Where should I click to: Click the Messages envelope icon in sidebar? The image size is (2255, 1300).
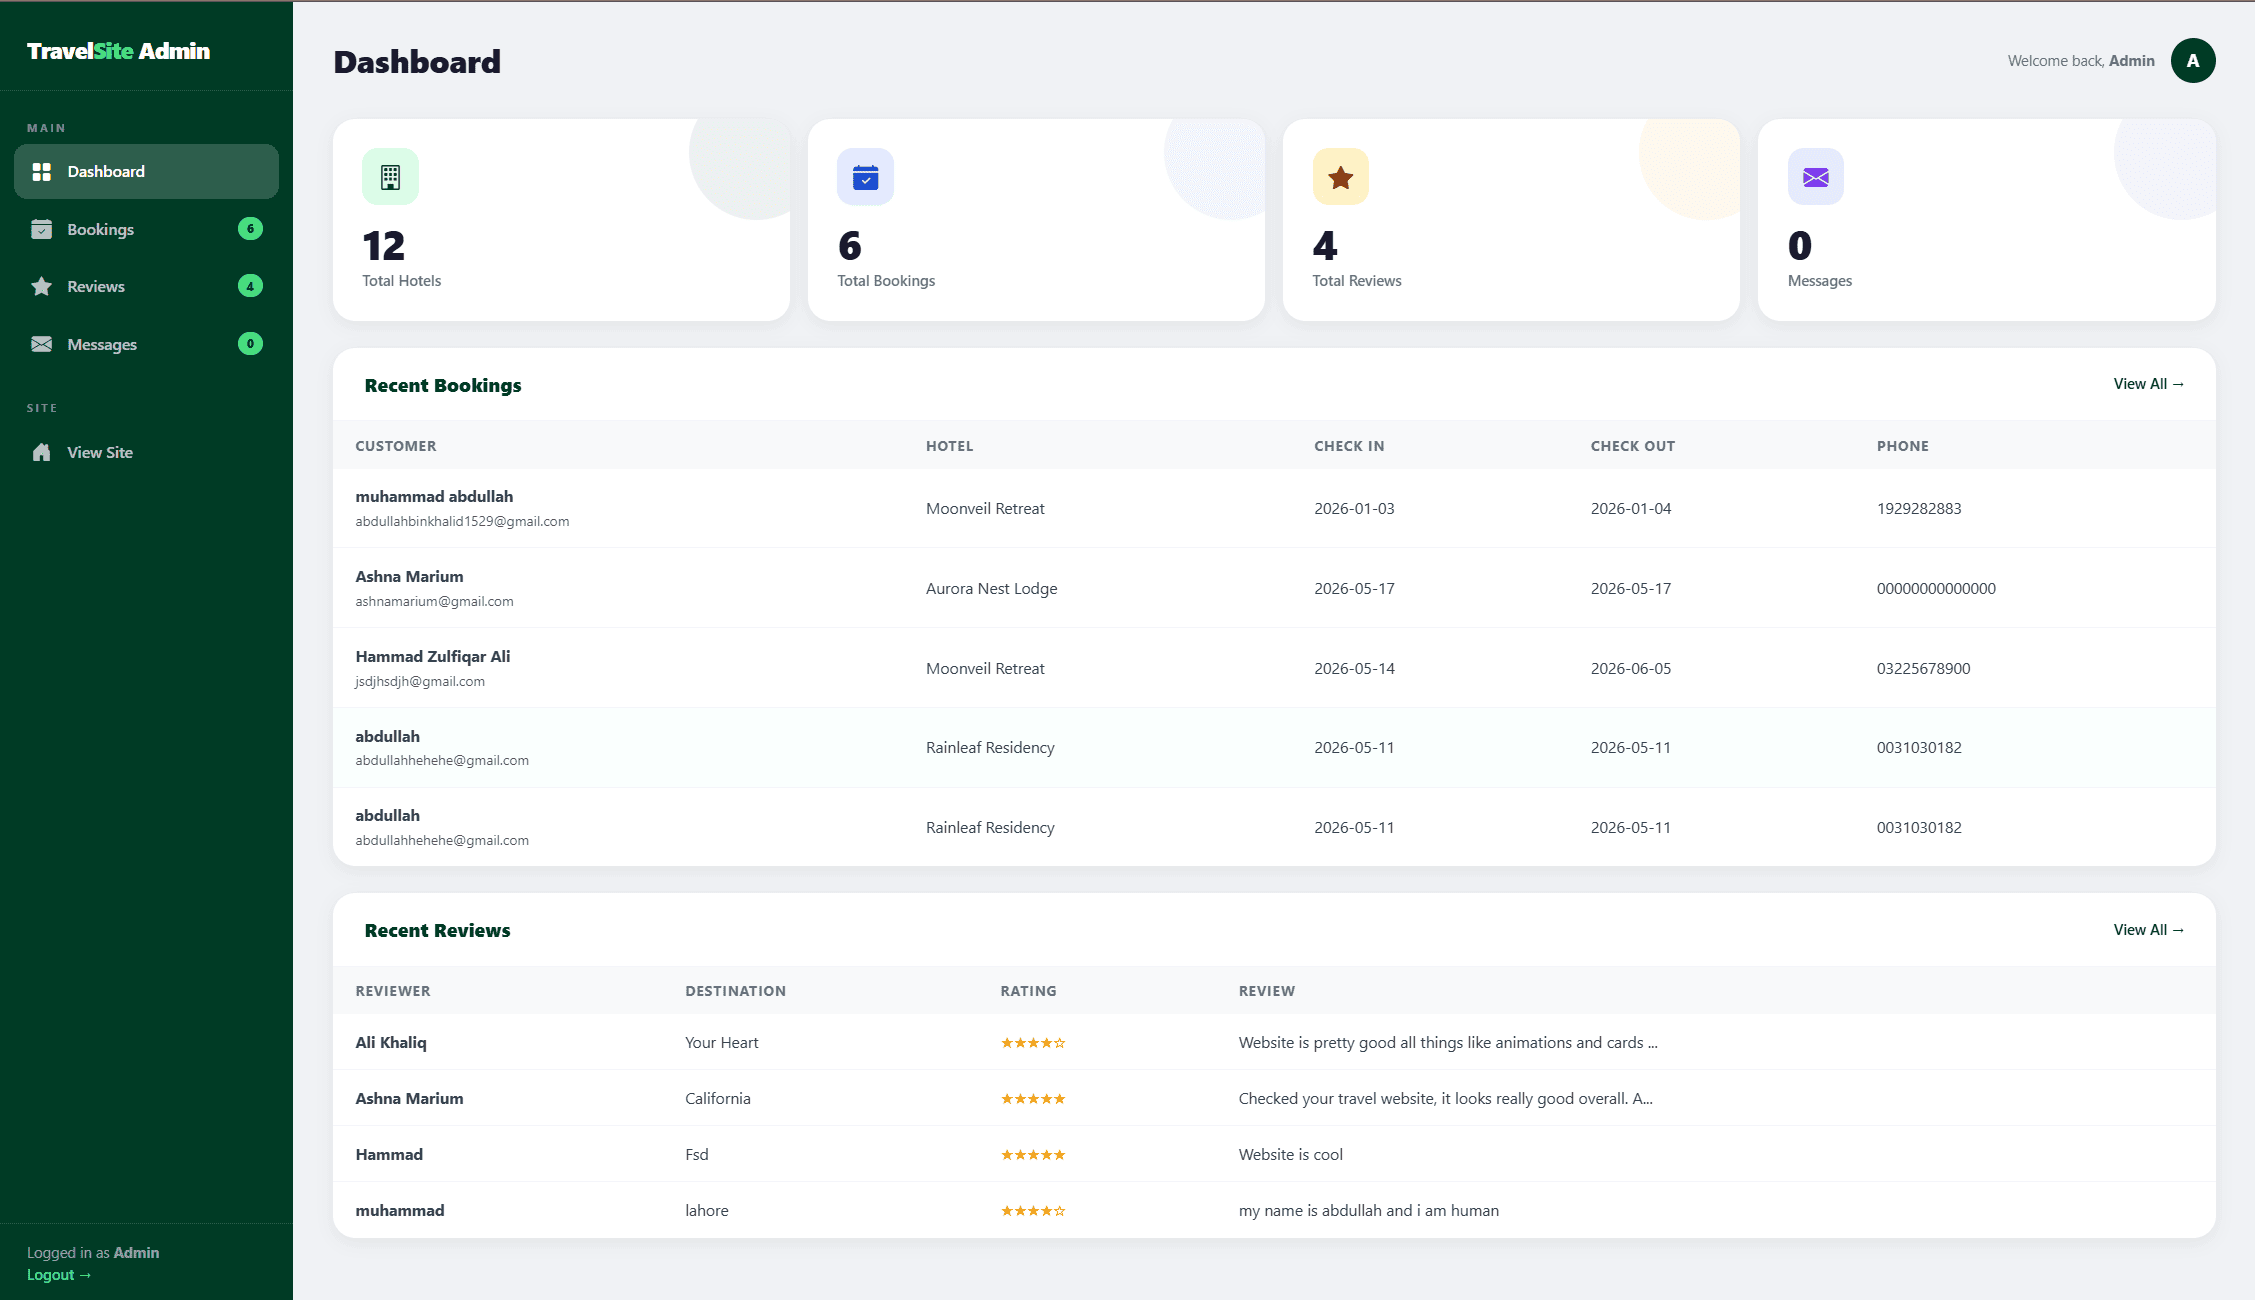[x=41, y=344]
